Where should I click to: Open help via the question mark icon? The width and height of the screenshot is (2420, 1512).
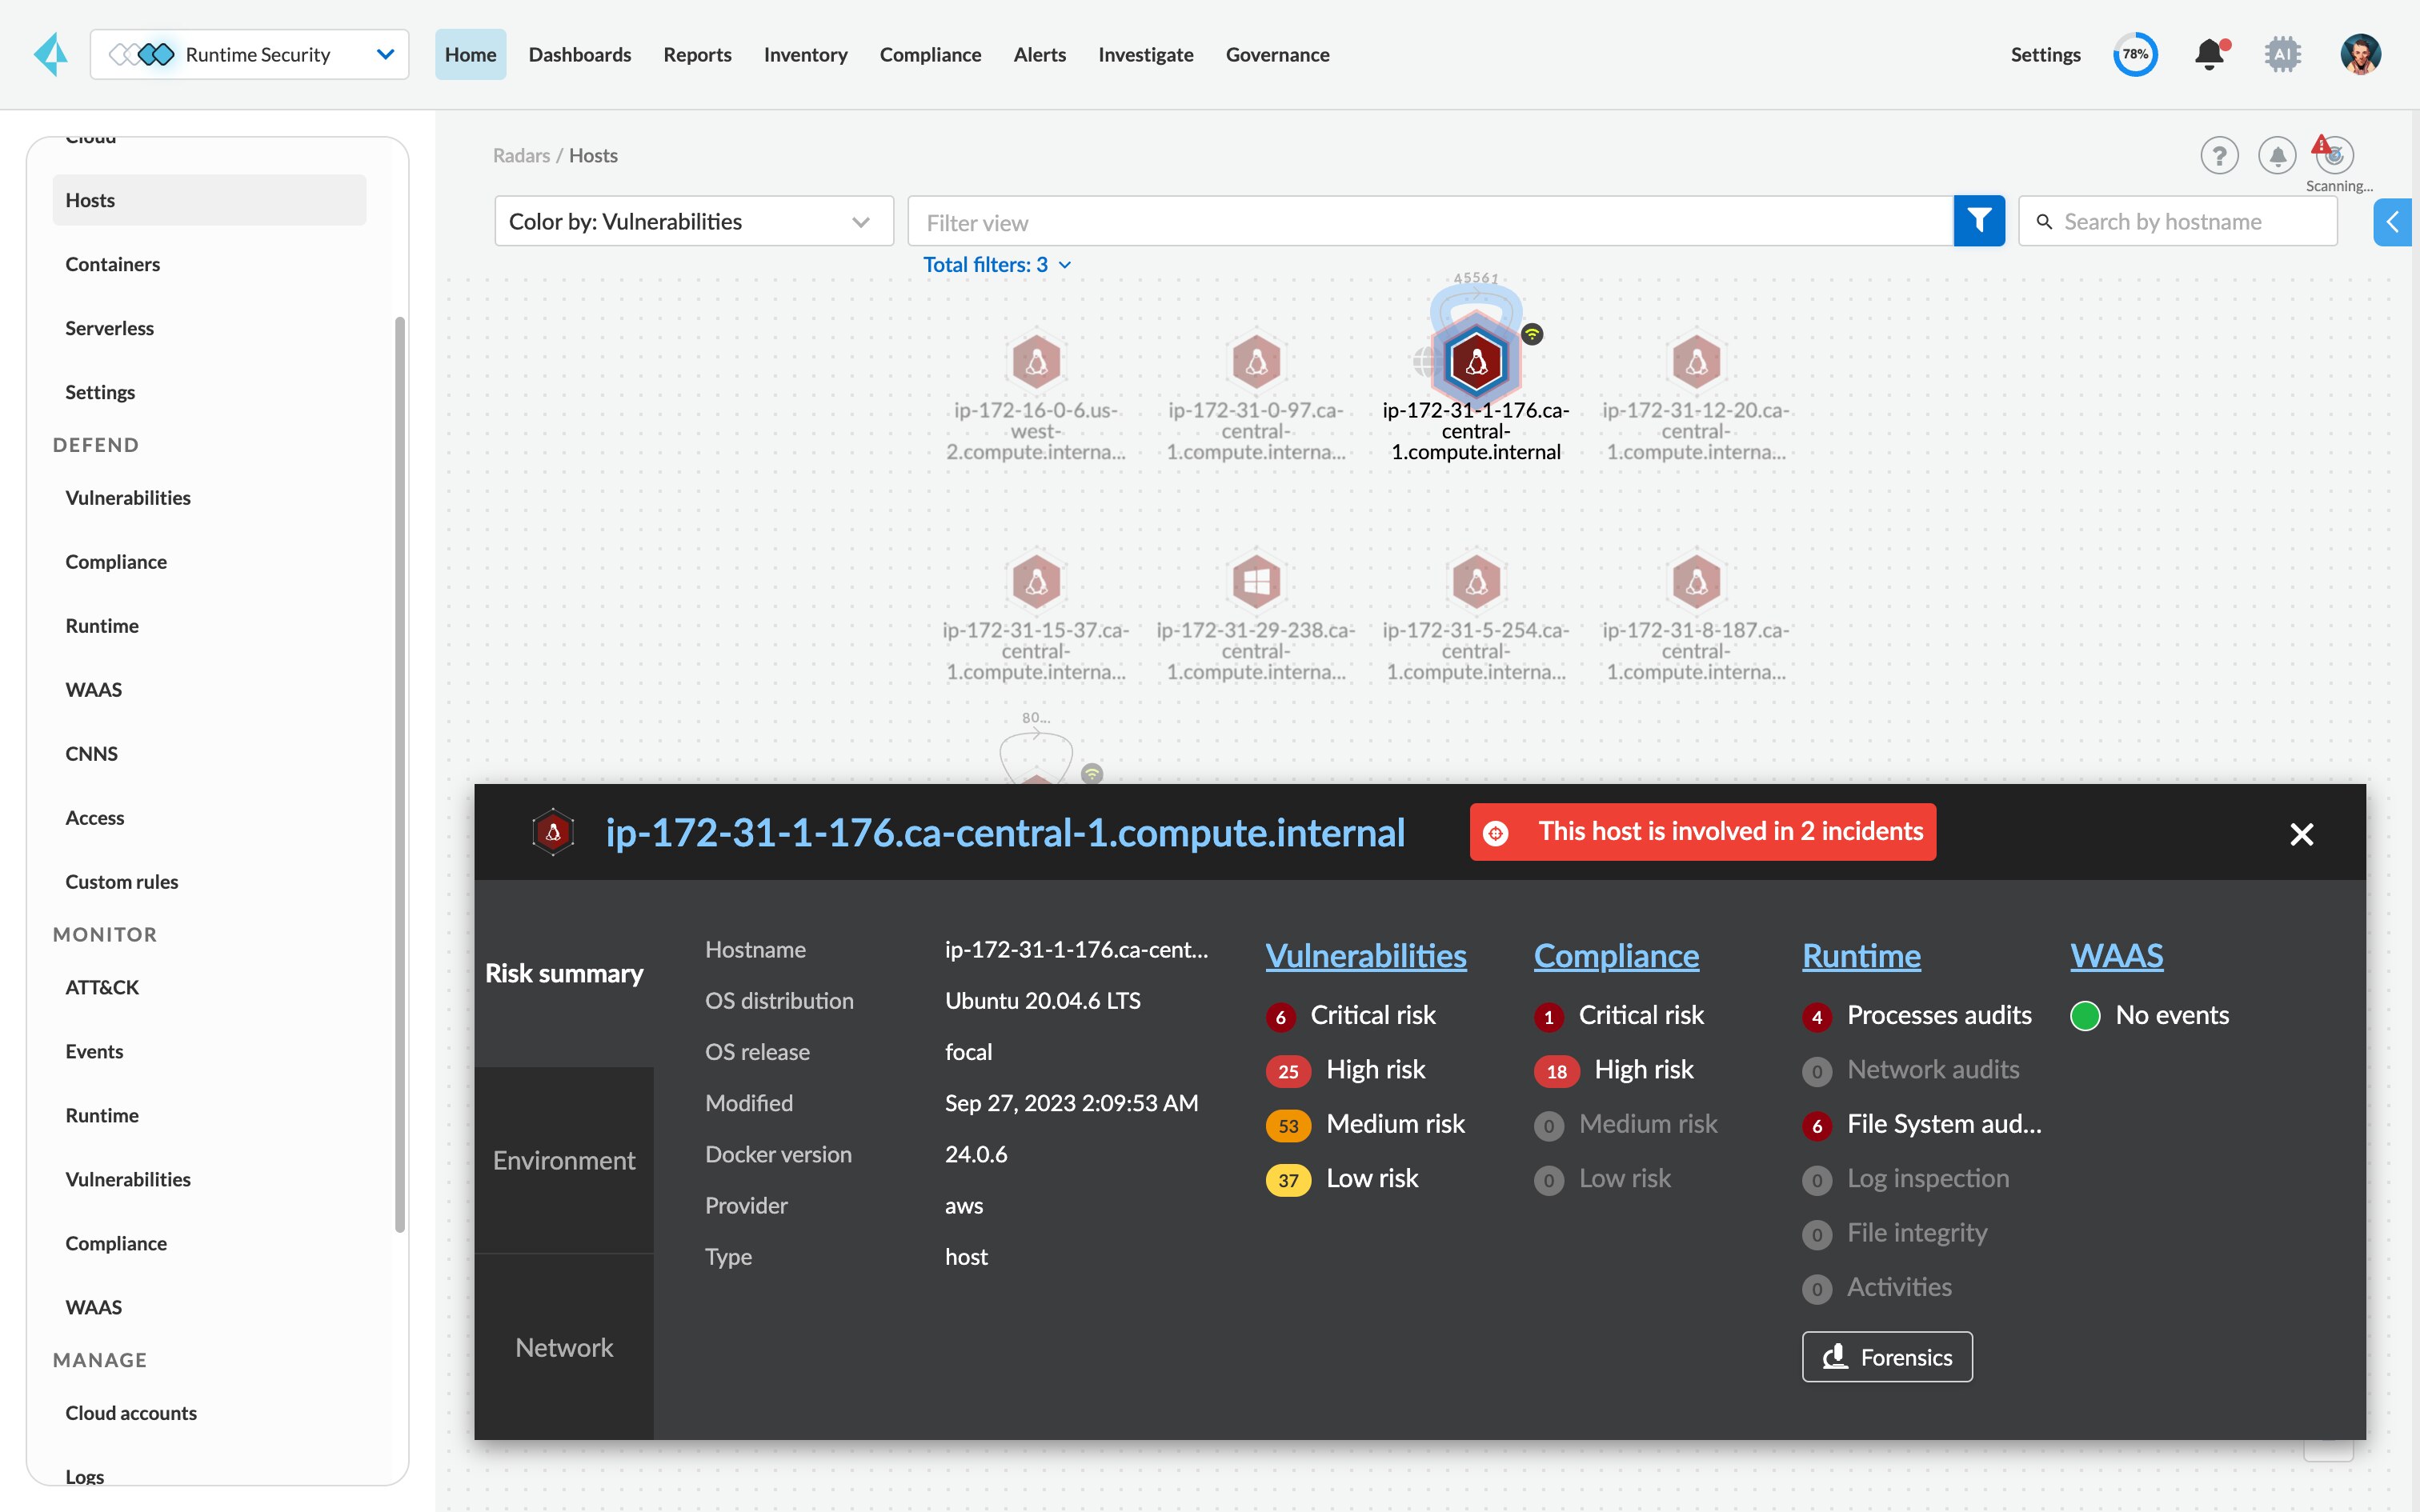(x=2220, y=155)
